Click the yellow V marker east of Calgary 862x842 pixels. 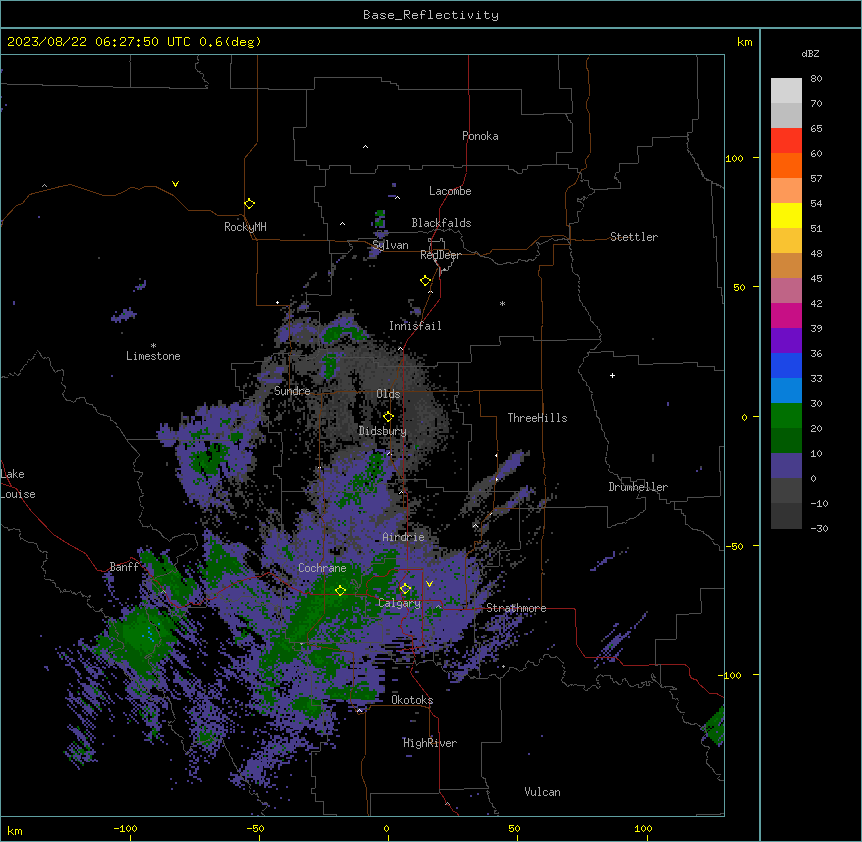(x=429, y=584)
